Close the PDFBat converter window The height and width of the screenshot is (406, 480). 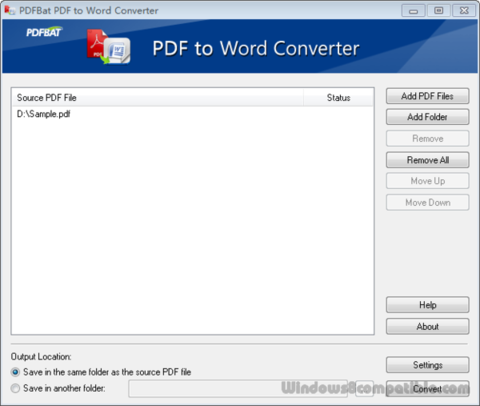click(x=464, y=11)
